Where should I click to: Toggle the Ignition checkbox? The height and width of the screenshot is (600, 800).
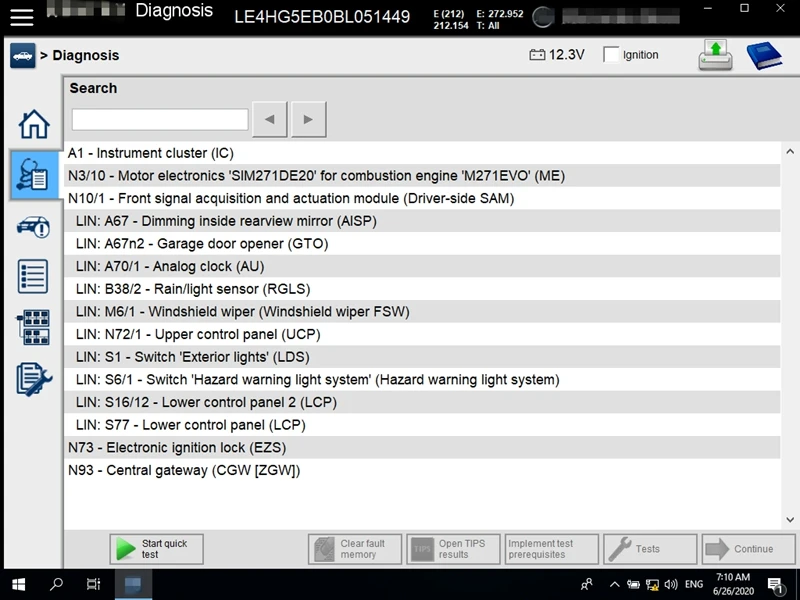611,55
